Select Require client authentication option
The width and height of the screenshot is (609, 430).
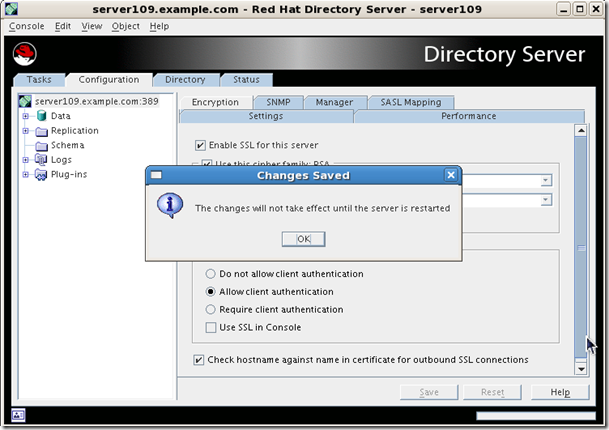point(211,310)
